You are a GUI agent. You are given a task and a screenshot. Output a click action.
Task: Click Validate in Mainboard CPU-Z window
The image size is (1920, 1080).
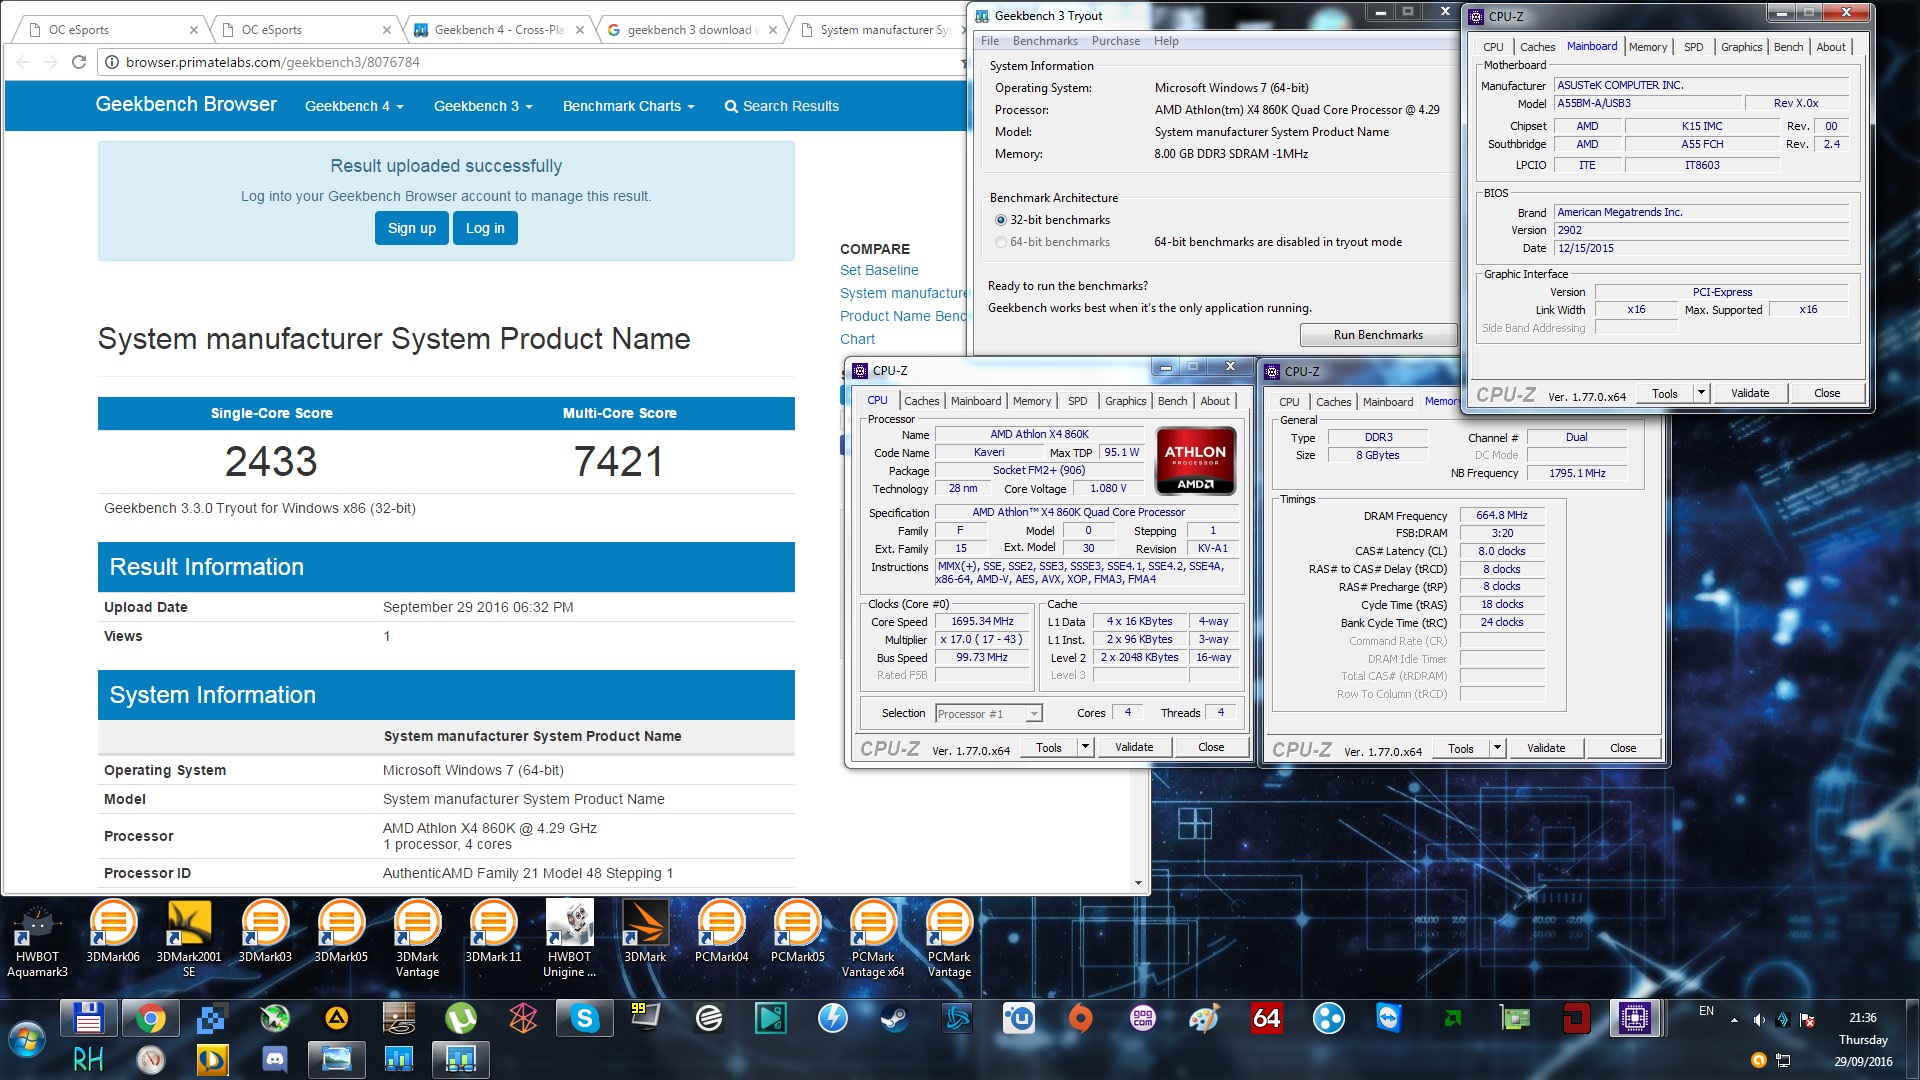(1749, 393)
